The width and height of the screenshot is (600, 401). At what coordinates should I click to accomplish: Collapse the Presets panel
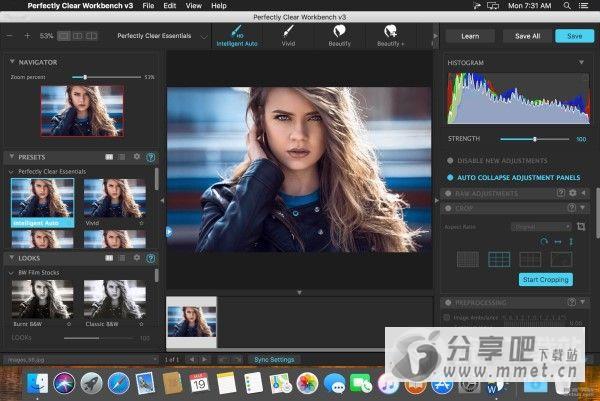tap(12, 156)
